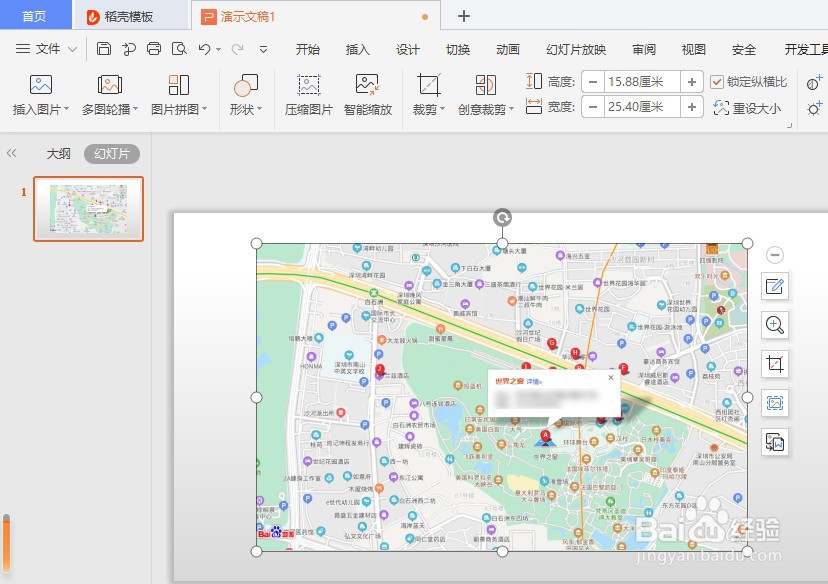Decrease height with minus stepper
Screen dimensions: 828x584
coord(593,82)
